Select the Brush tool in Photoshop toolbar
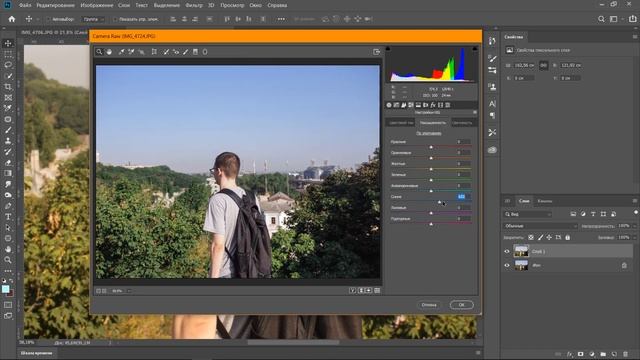Viewport: 640px width, 360px height. (x=8, y=130)
